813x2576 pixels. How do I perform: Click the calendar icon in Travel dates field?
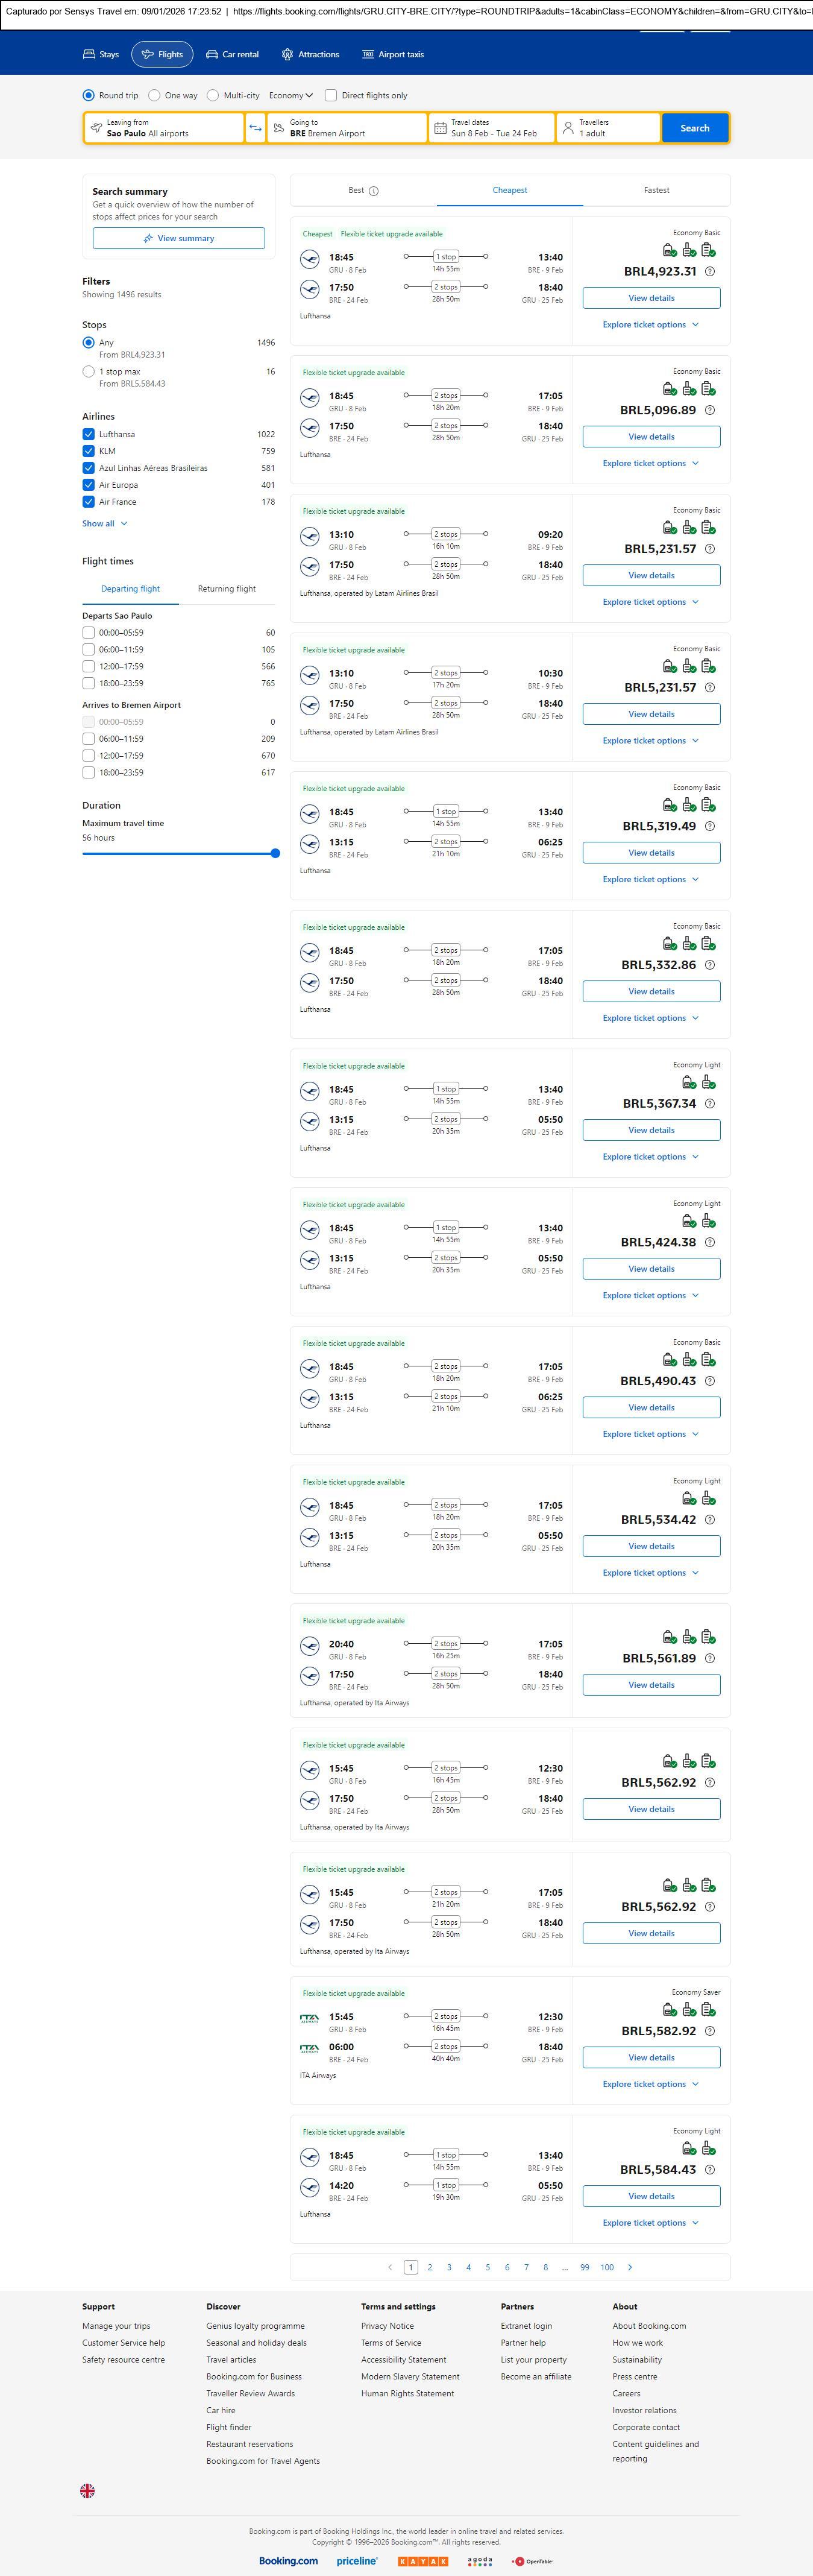[x=440, y=128]
